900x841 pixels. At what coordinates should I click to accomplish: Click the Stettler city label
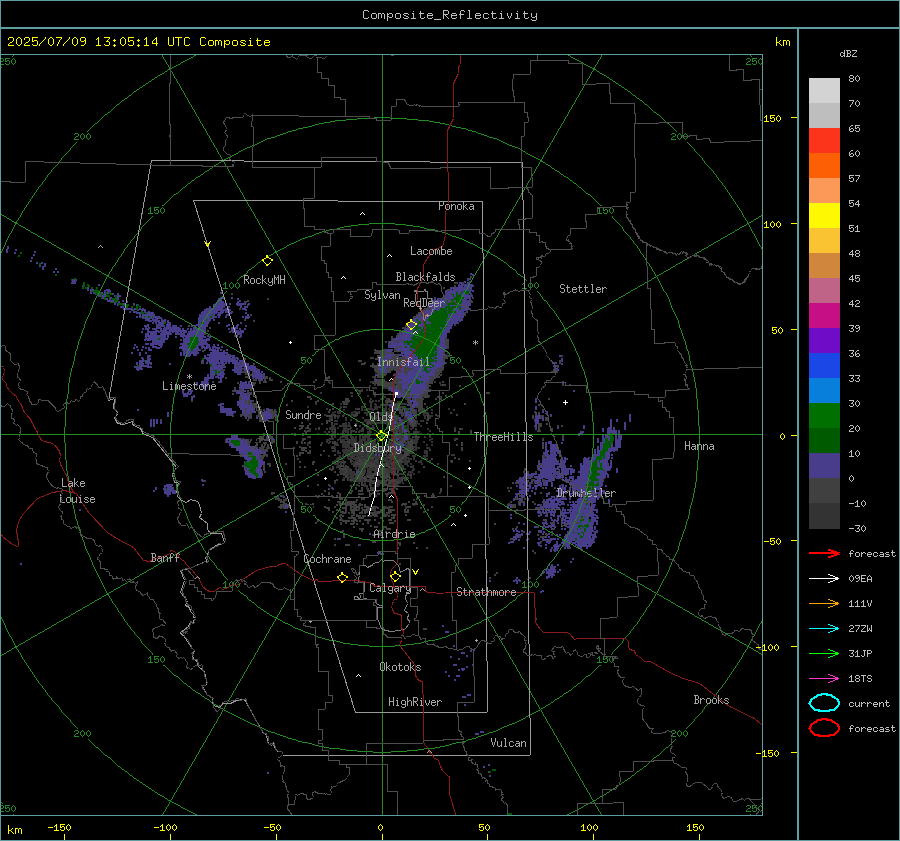(x=583, y=289)
